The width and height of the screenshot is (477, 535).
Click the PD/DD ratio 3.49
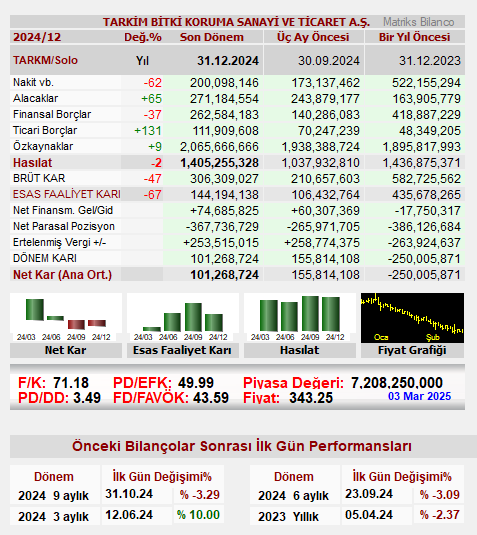click(87, 398)
